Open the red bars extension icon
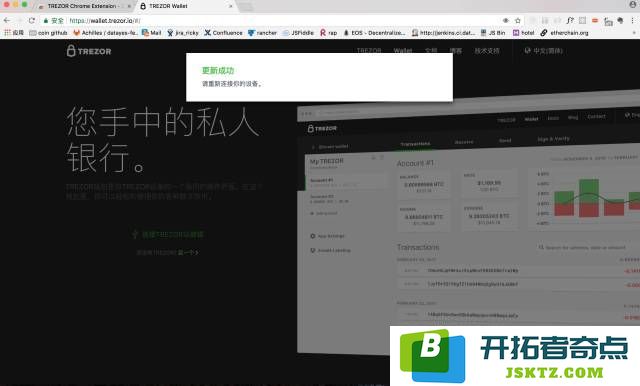 (595, 20)
